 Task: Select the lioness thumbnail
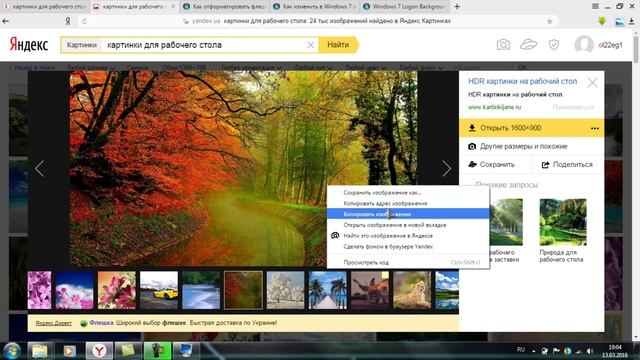pyautogui.click(x=412, y=290)
